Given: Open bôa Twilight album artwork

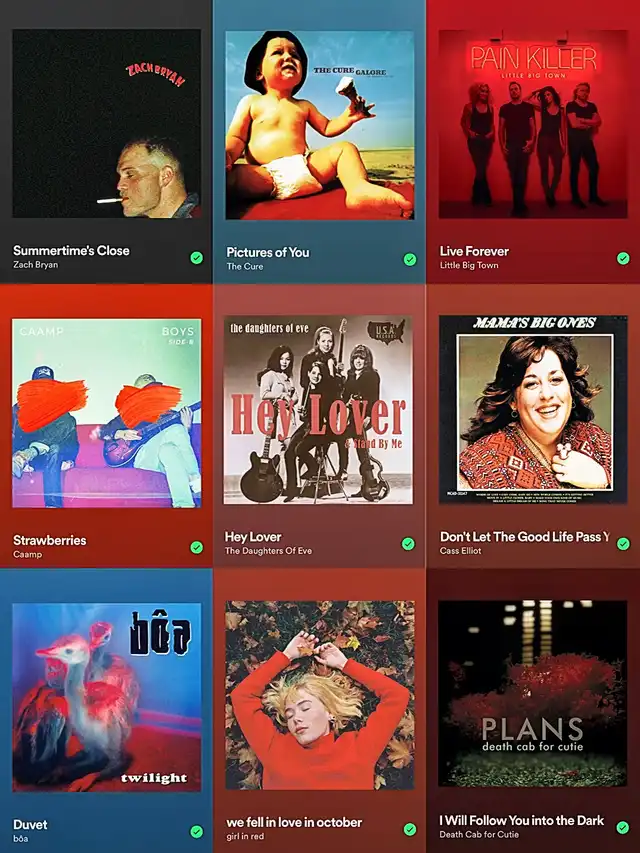Looking at the screenshot, I should coord(107,697).
